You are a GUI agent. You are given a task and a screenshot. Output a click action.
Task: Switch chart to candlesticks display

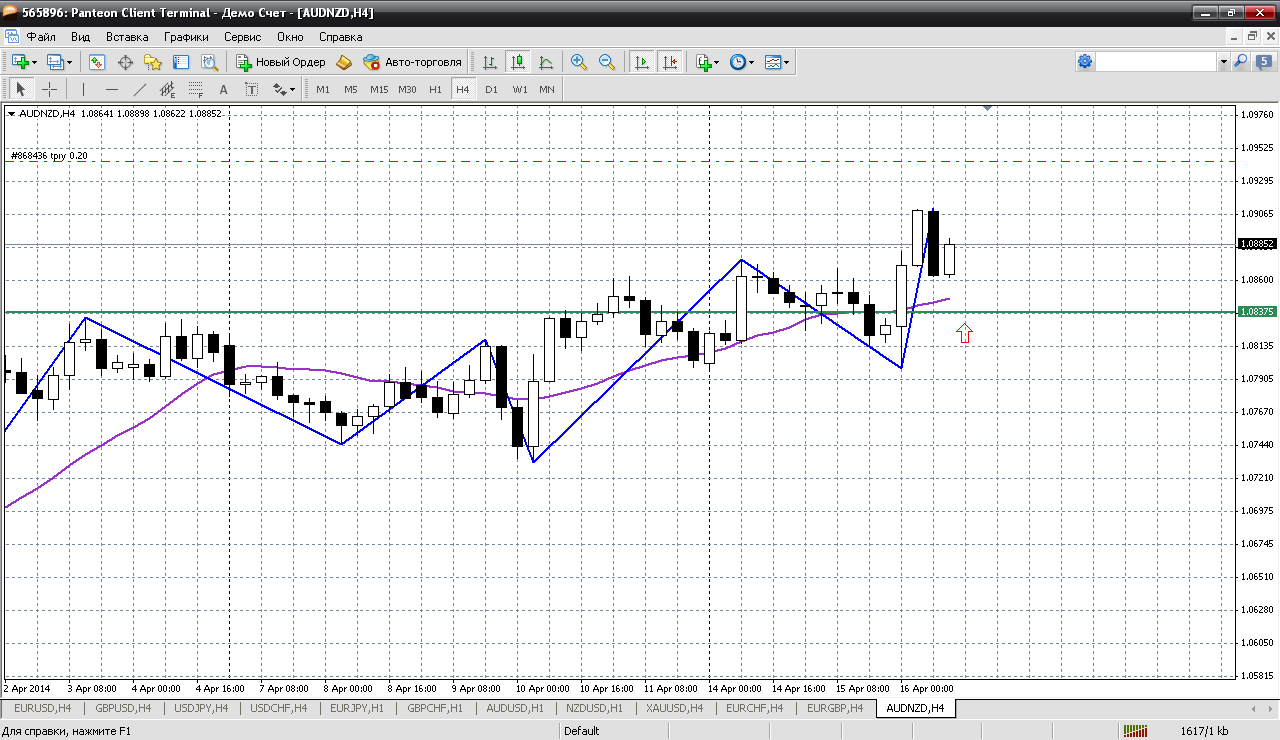(x=518, y=62)
